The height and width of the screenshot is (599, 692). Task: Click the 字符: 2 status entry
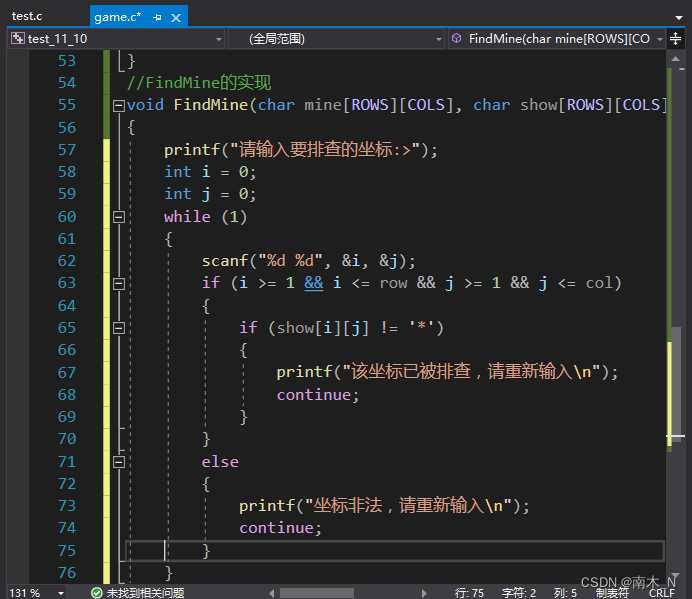pos(519,593)
